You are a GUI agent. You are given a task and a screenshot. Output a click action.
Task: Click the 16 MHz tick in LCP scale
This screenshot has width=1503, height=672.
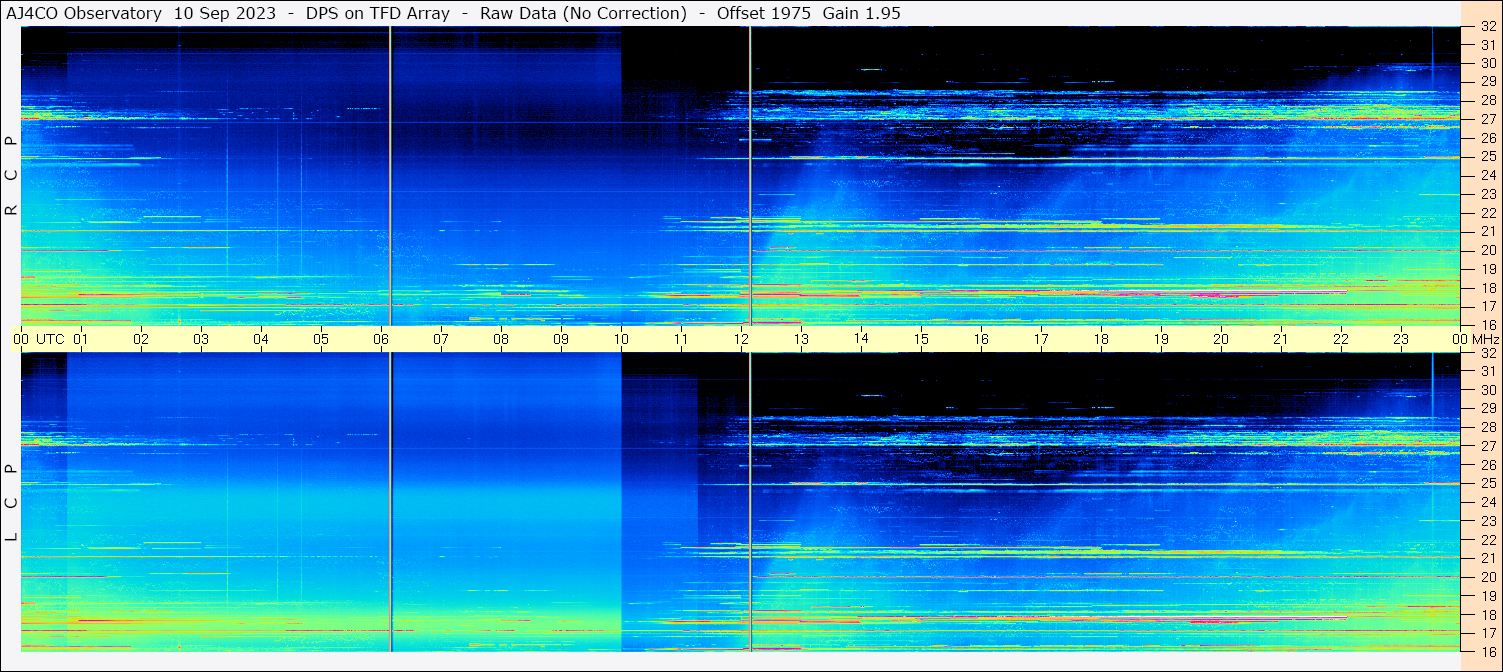(x=1487, y=651)
